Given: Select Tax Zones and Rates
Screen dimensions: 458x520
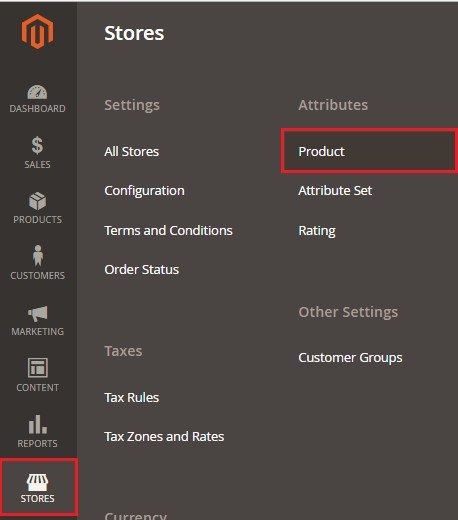Looking at the screenshot, I should tap(164, 437).
